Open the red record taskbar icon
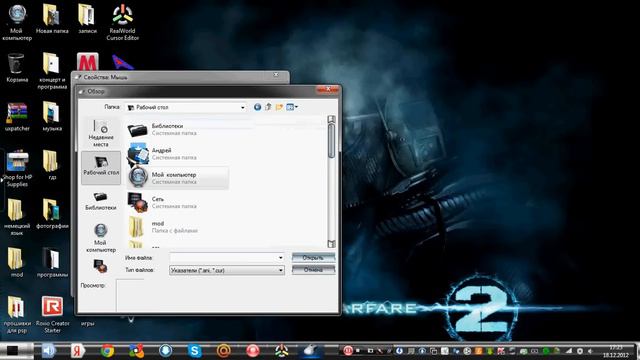Image resolution: width=640 pixels, height=360 pixels. coord(253,350)
